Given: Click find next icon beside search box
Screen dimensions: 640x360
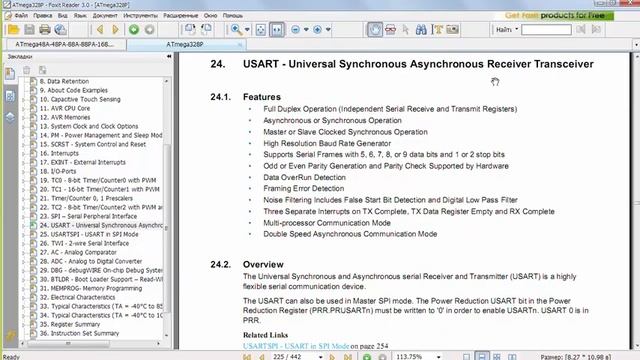Looking at the screenshot, I should [x=596, y=29].
